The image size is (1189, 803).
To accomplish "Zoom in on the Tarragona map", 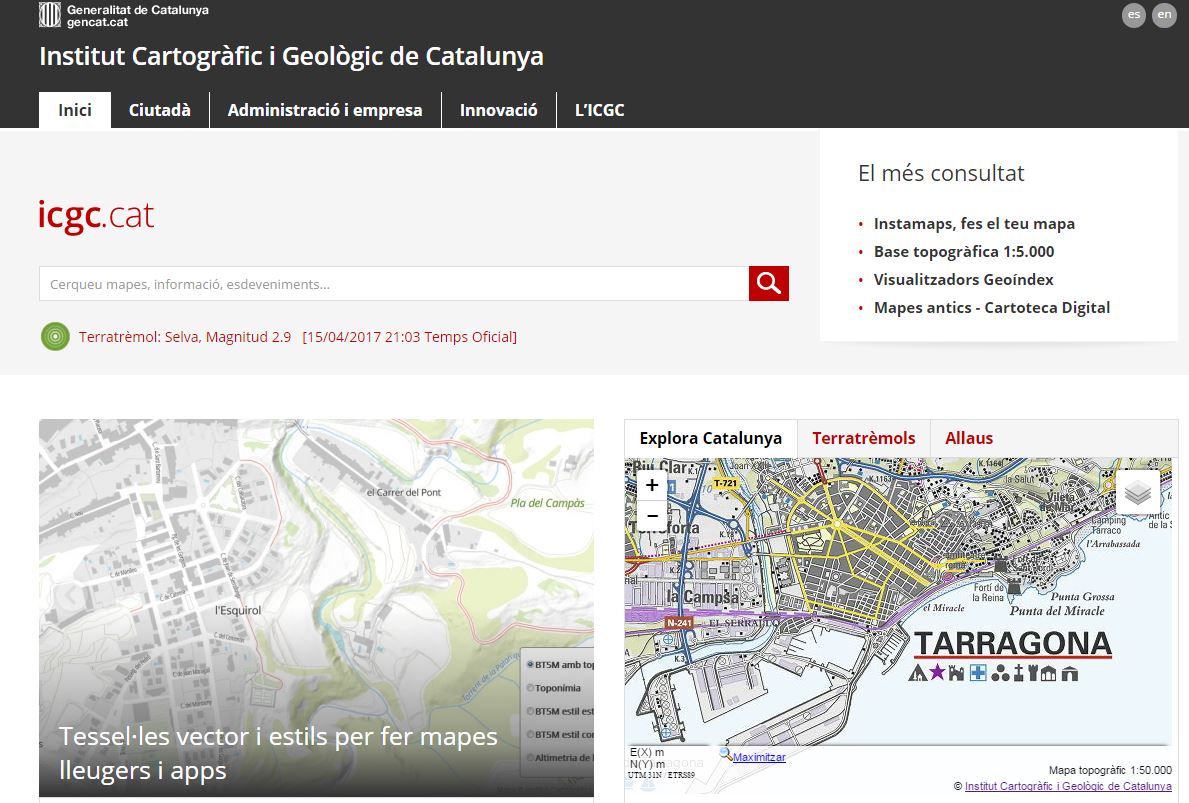I will point(652,485).
